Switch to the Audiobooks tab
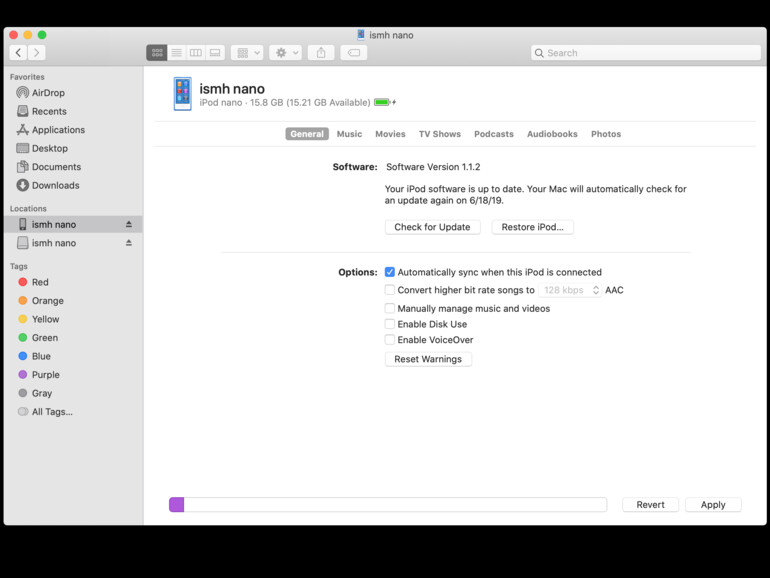 coord(552,134)
